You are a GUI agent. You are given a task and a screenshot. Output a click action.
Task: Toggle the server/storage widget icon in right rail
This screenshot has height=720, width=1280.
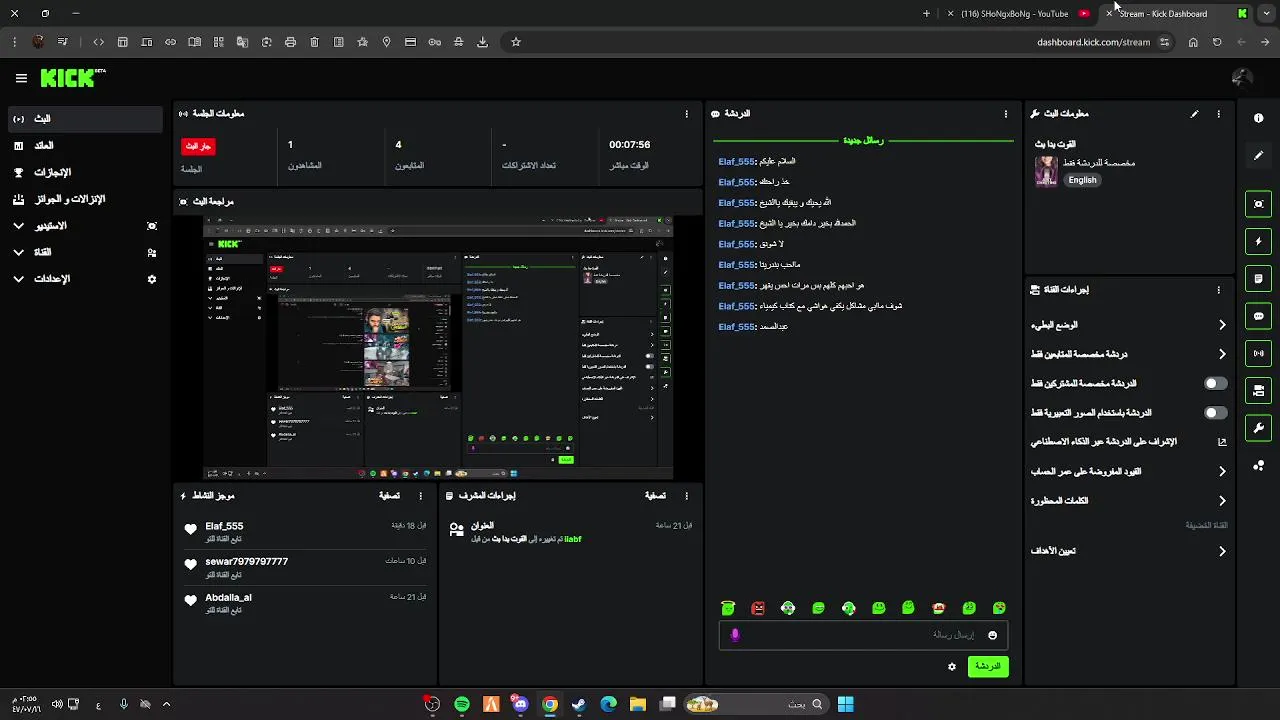(1258, 390)
